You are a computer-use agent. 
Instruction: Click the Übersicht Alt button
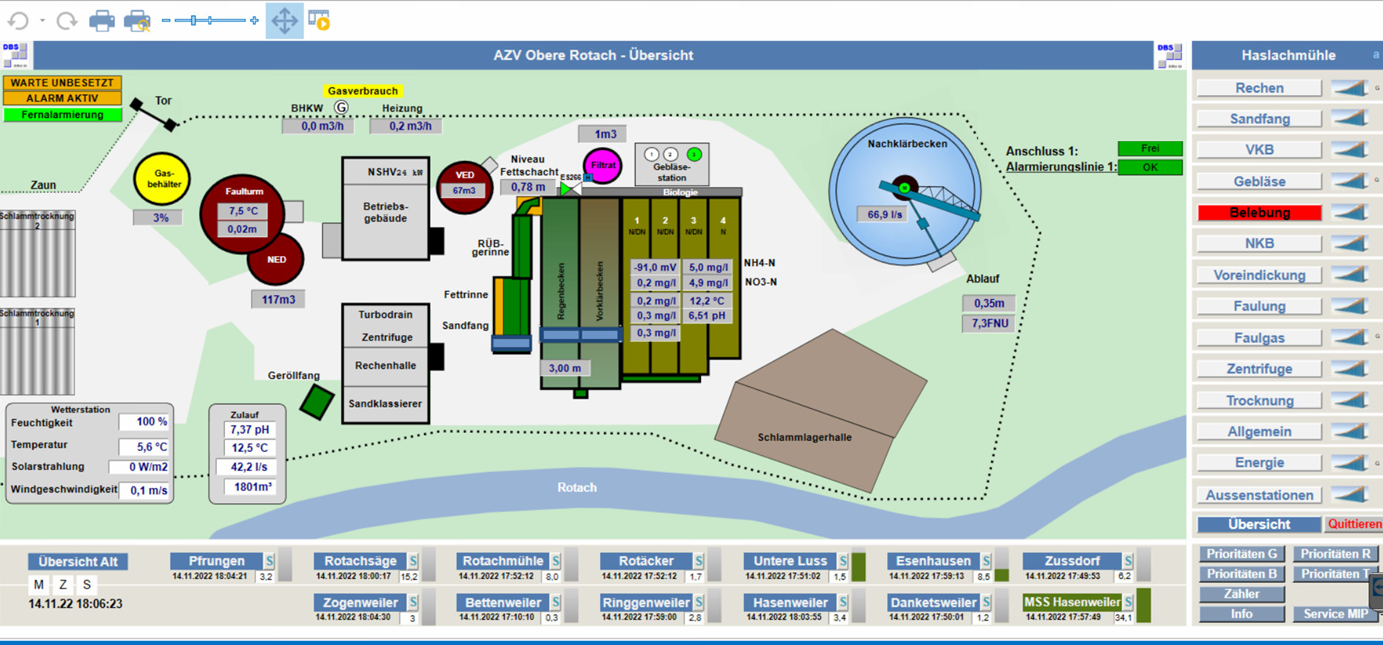(78, 561)
